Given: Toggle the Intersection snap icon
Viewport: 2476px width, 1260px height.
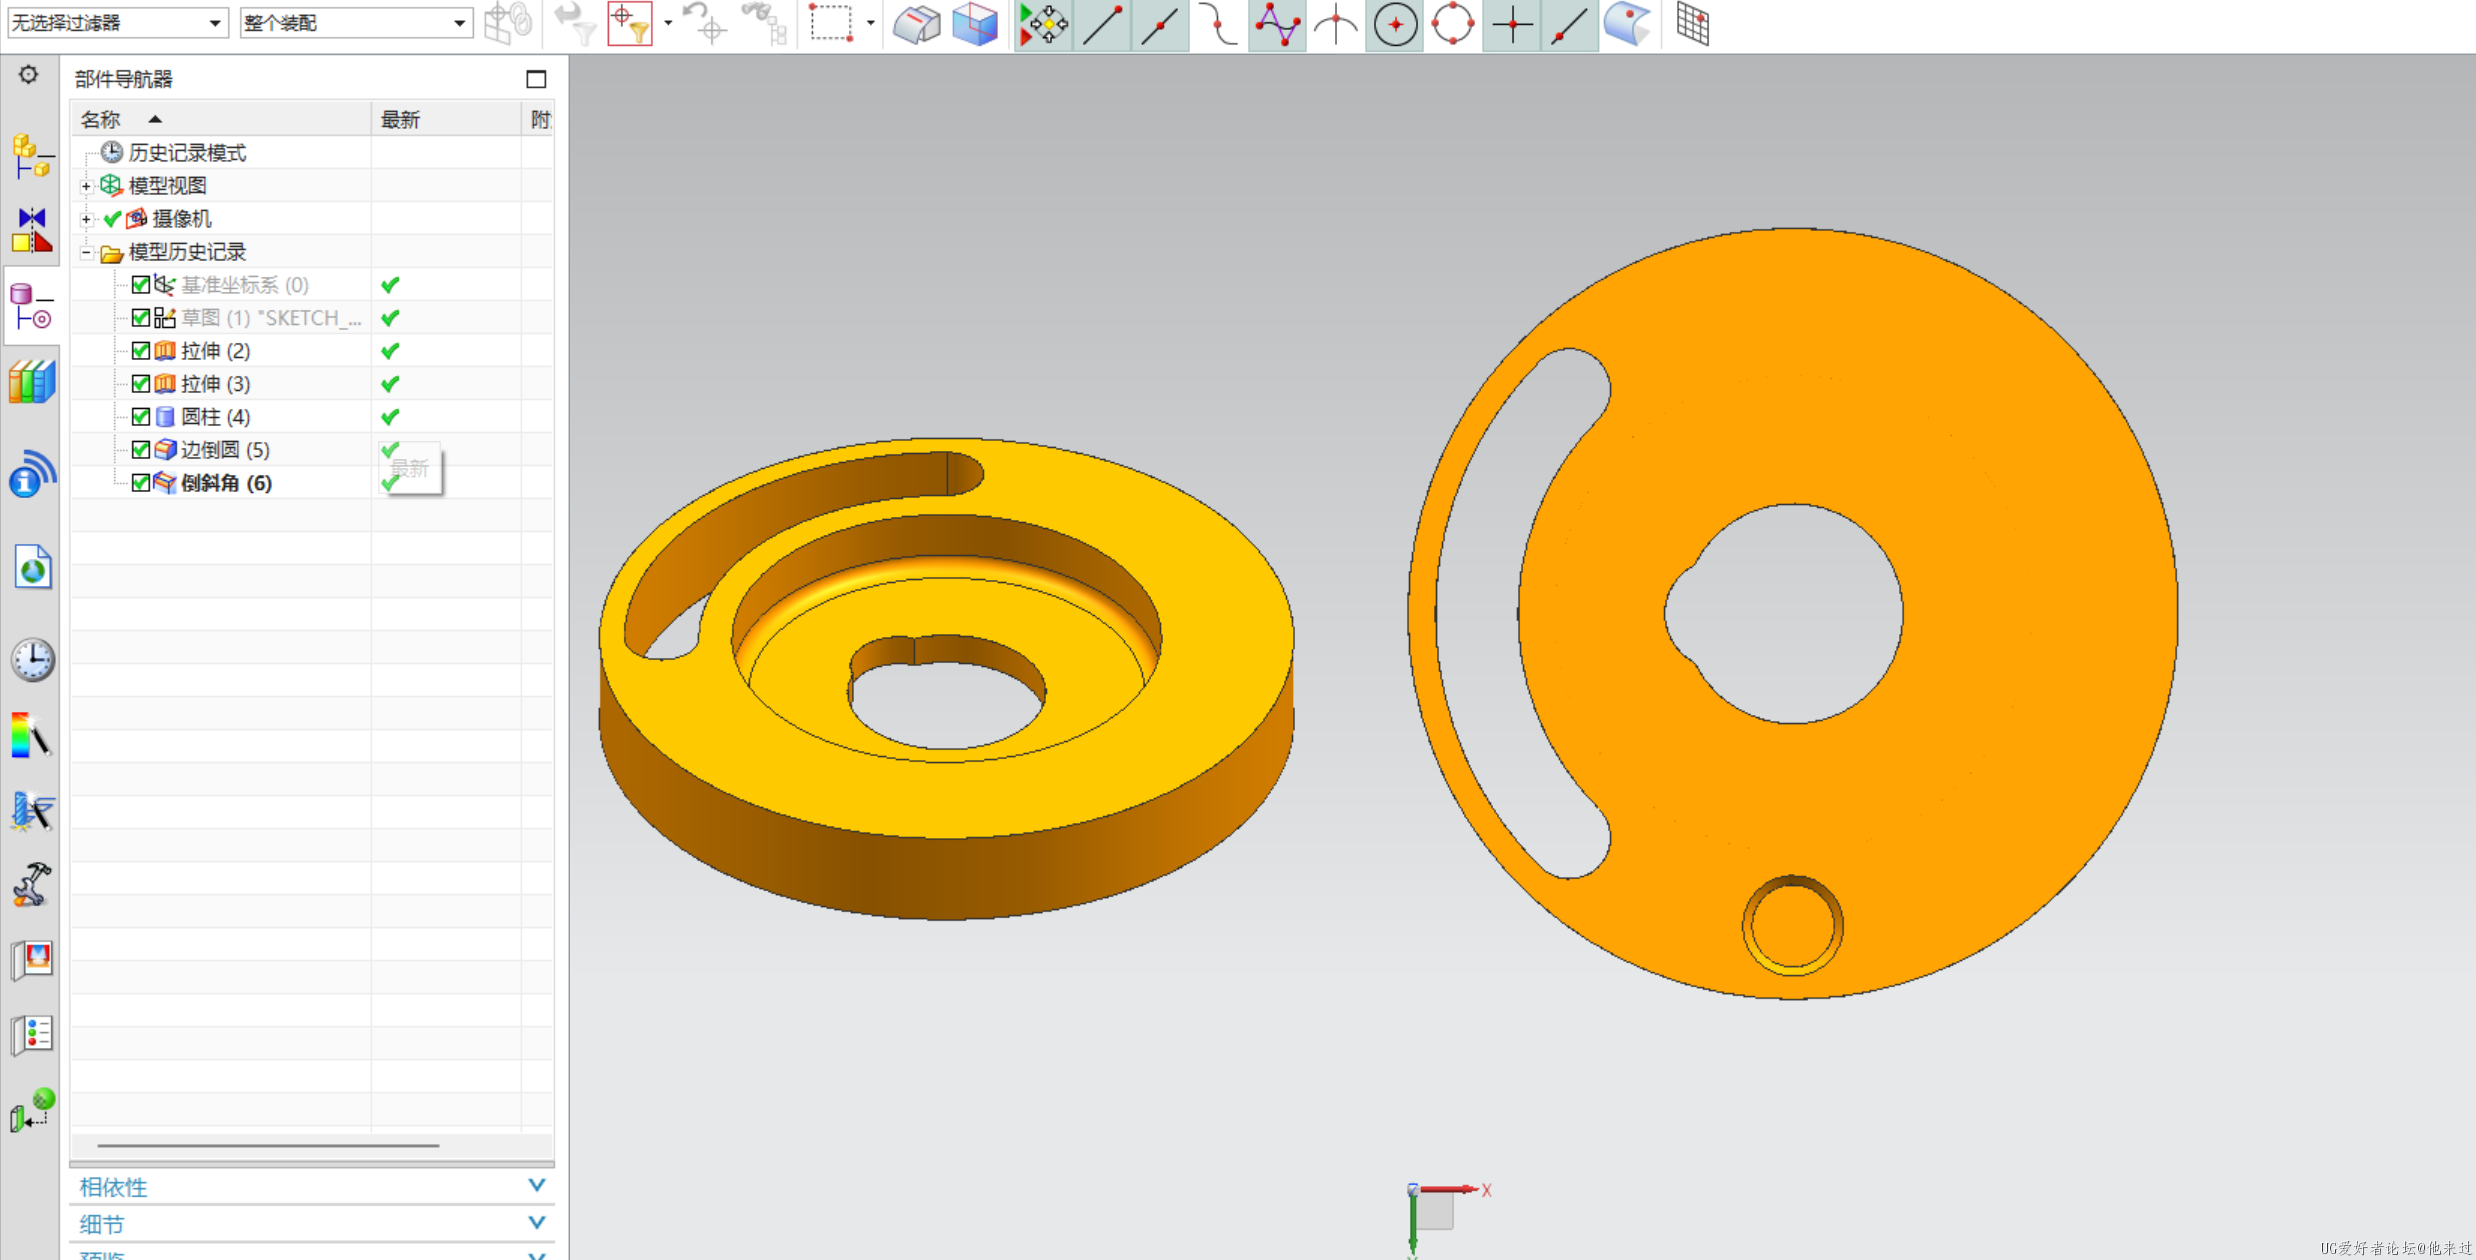Looking at the screenshot, I should click(x=1335, y=24).
